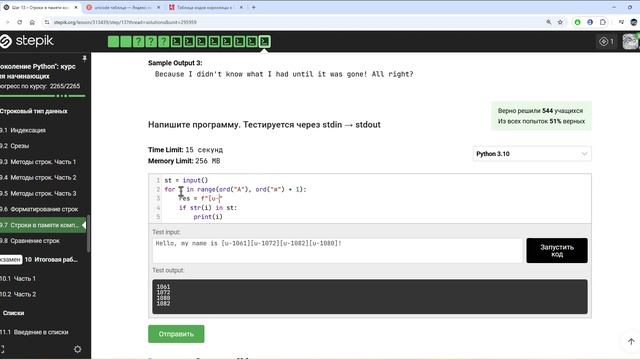This screenshot has height=360, width=640.
Task: Open the Stepik notifications badge with 1
Action: click(x=607, y=41)
